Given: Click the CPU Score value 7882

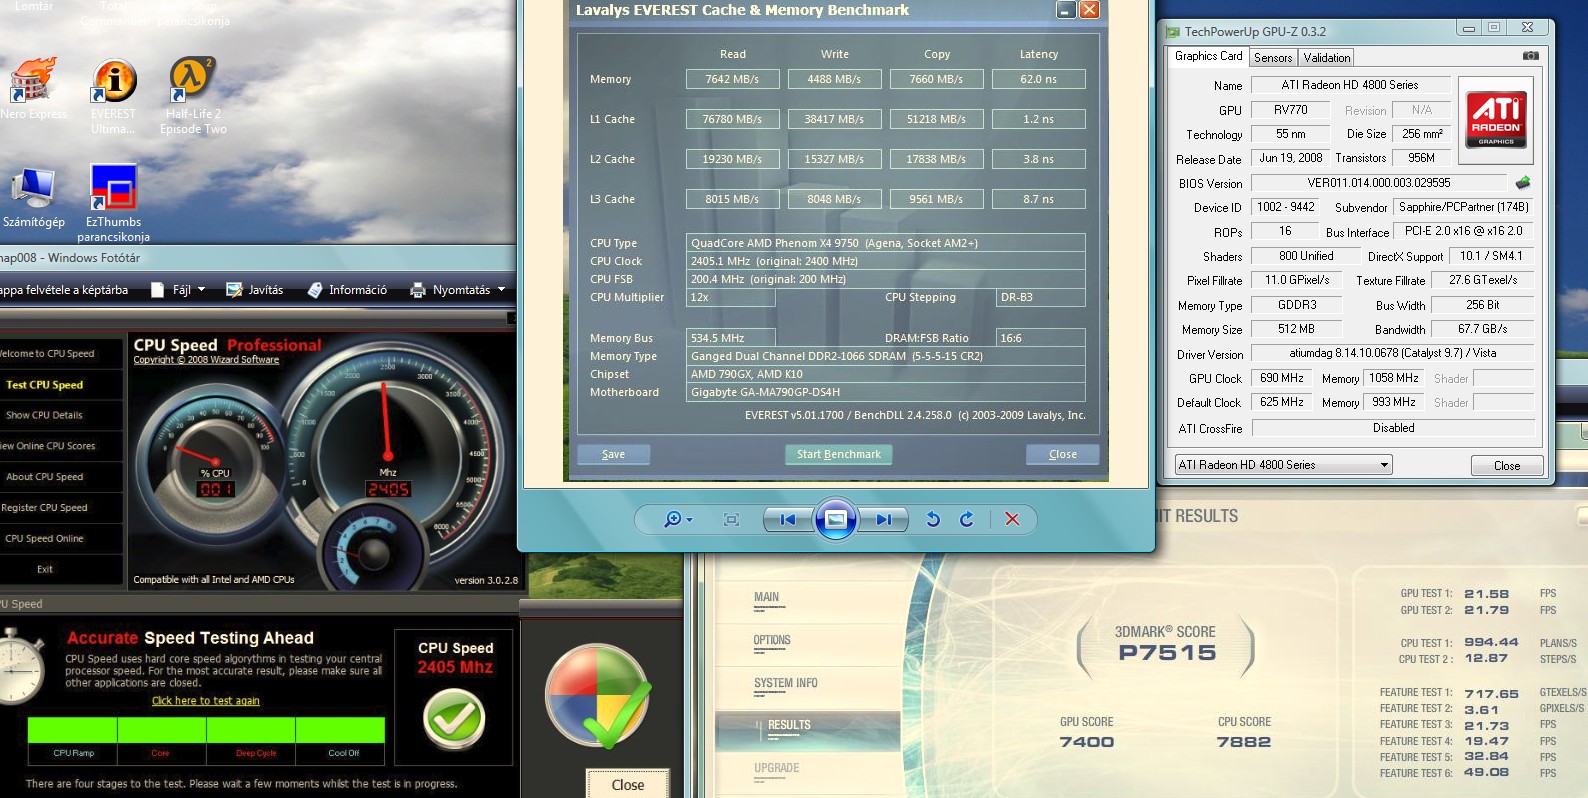Looking at the screenshot, I should point(1244,742).
